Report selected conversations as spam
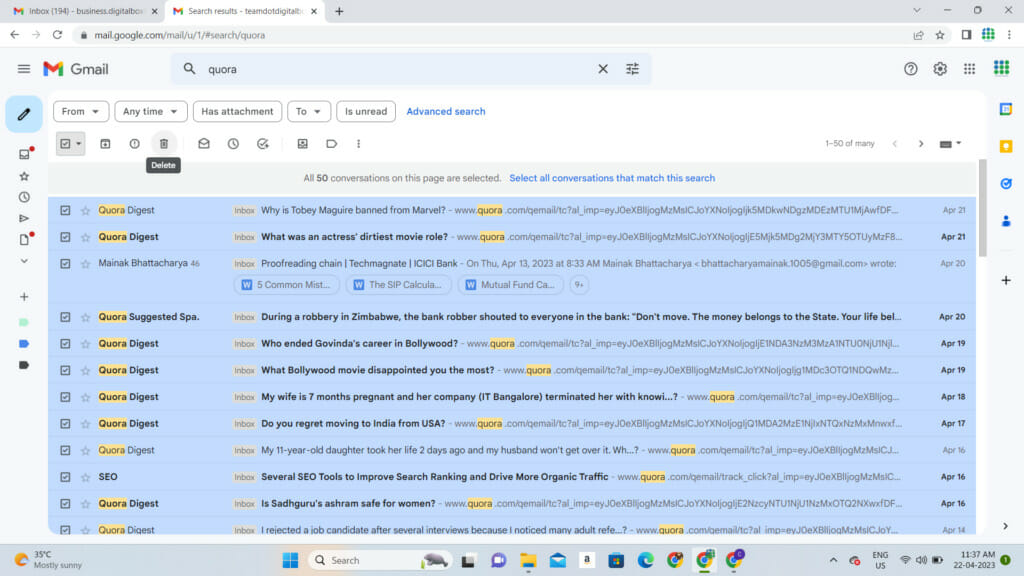This screenshot has height=576, width=1024. [x=134, y=143]
